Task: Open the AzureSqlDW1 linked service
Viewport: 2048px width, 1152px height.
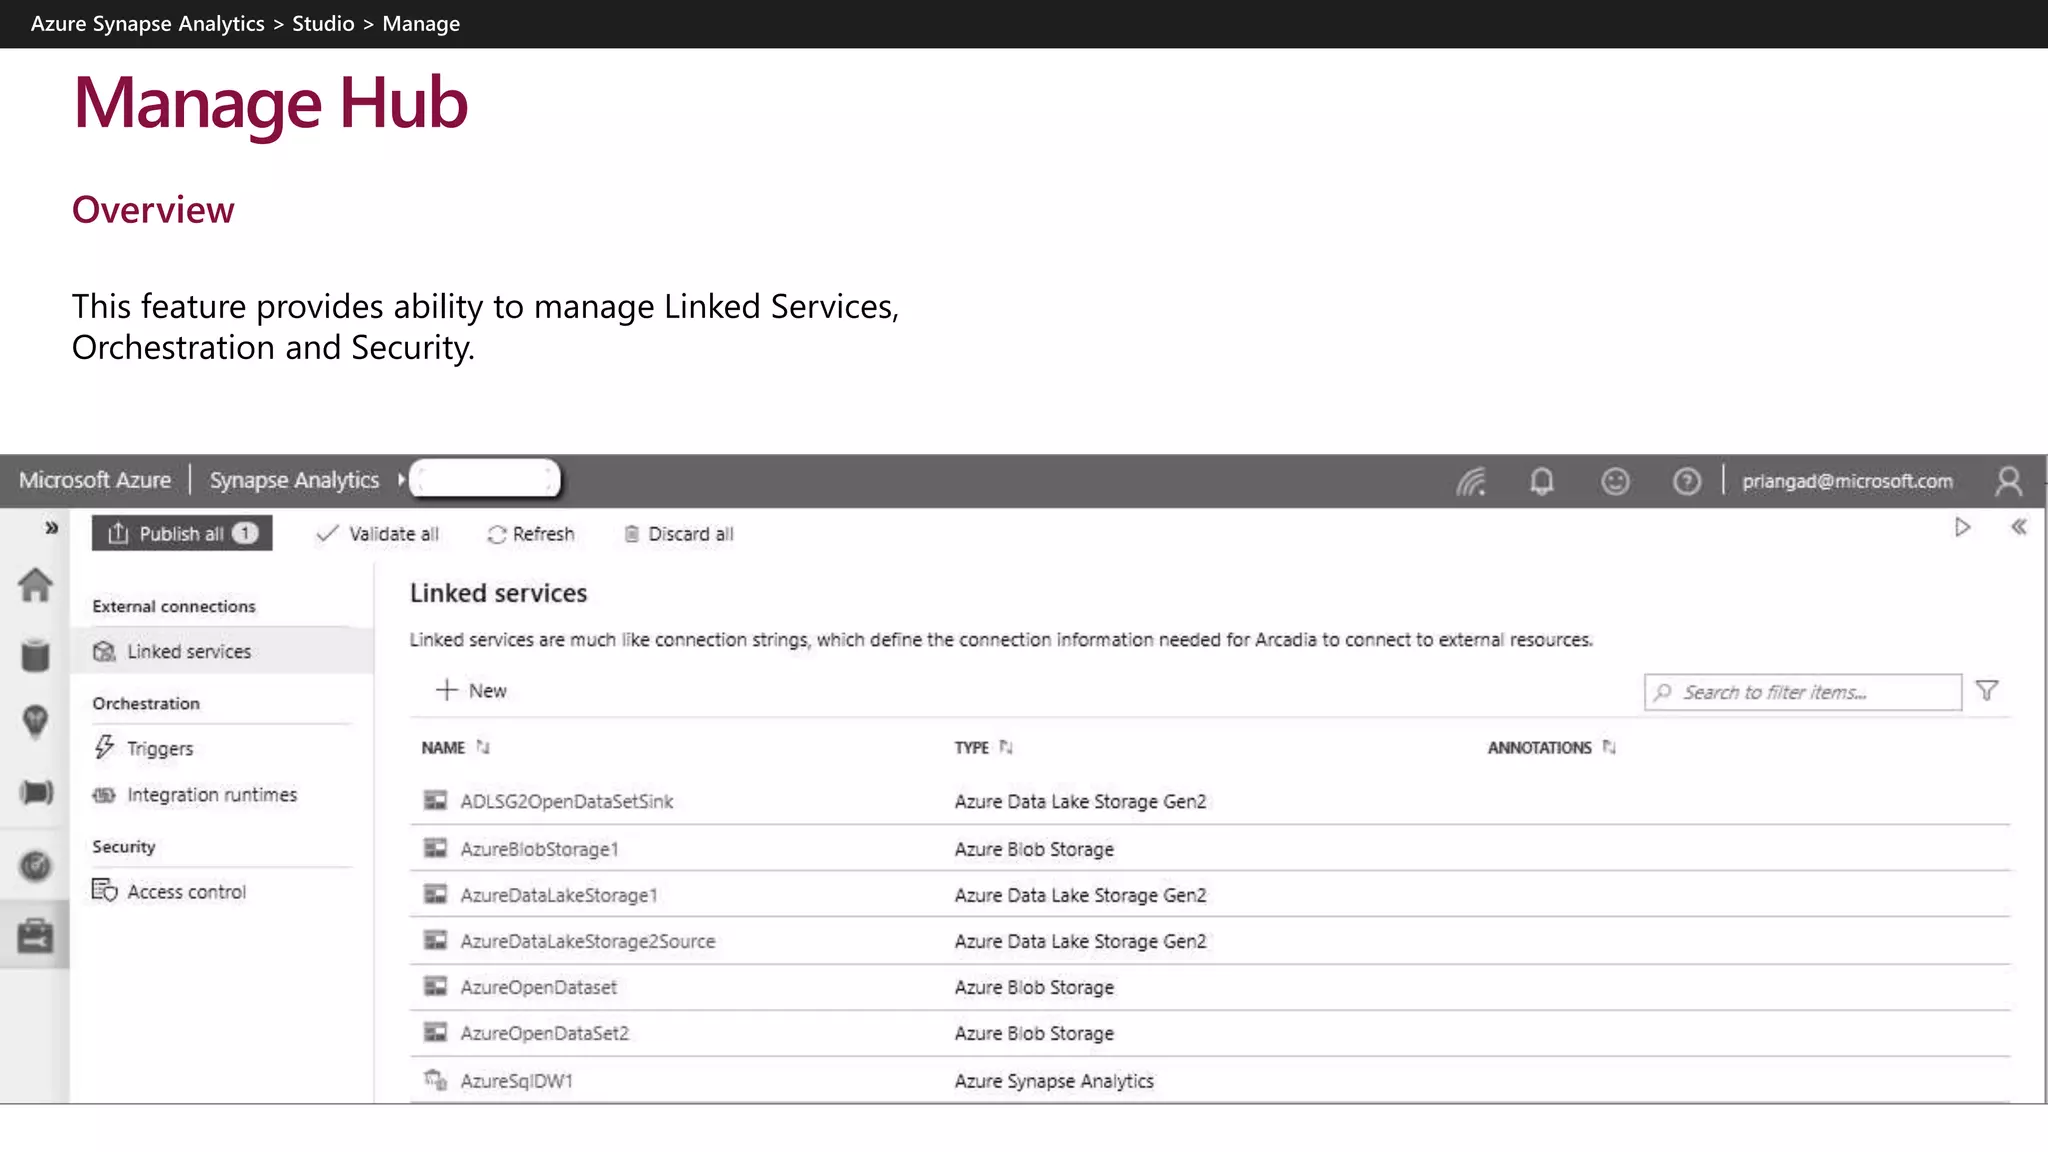Action: pyautogui.click(x=516, y=1081)
